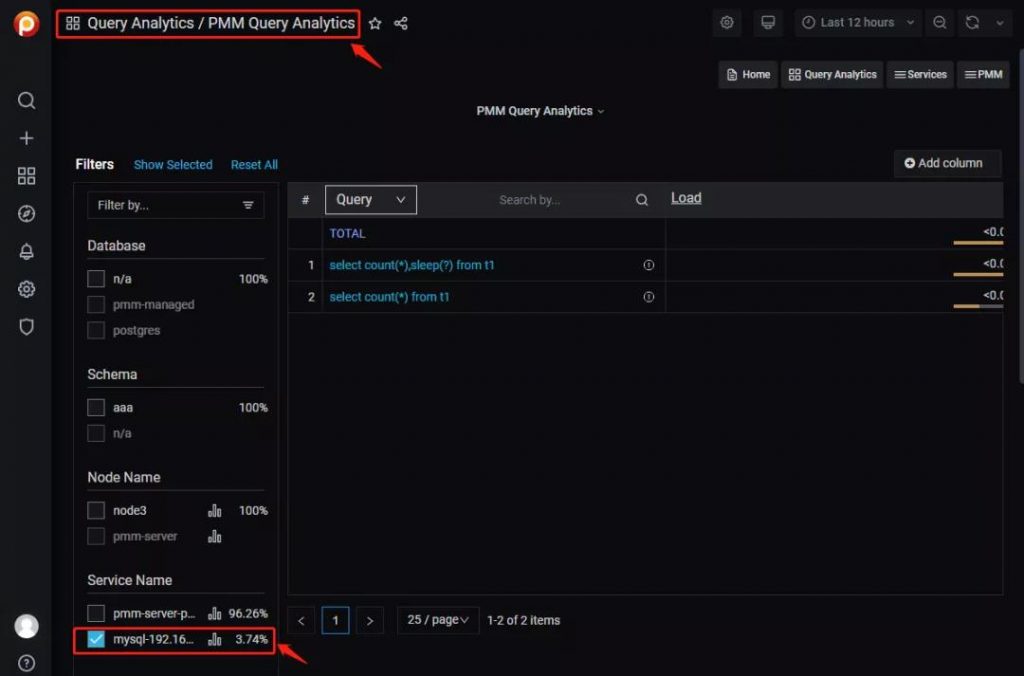This screenshot has height=676, width=1024.
Task: Select page 1 in pagination
Action: click(x=336, y=620)
